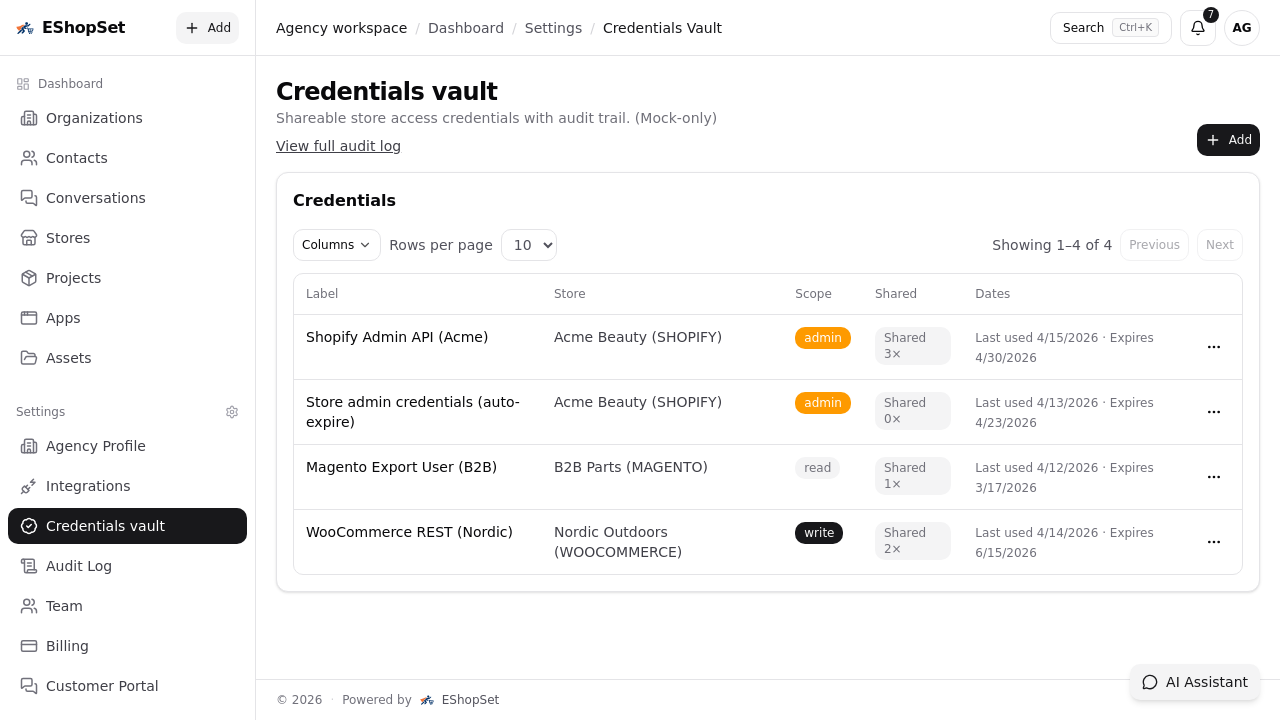Image resolution: width=1280 pixels, height=720 pixels.
Task: Sort by the Label column header
Action: [322, 294]
